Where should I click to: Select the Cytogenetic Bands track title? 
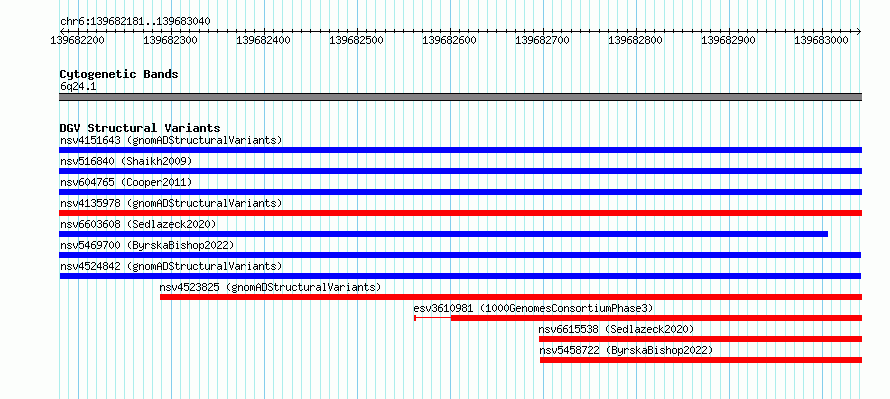[x=119, y=74]
